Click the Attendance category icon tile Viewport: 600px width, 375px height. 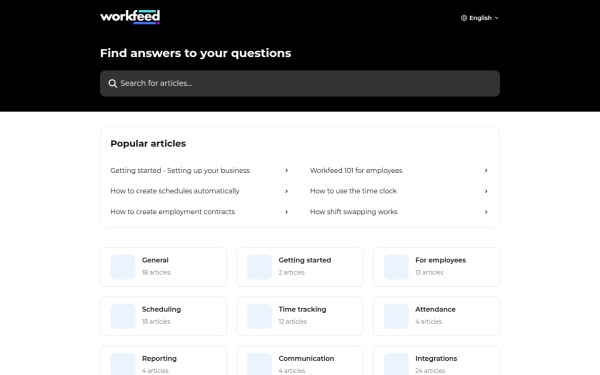[x=396, y=316]
